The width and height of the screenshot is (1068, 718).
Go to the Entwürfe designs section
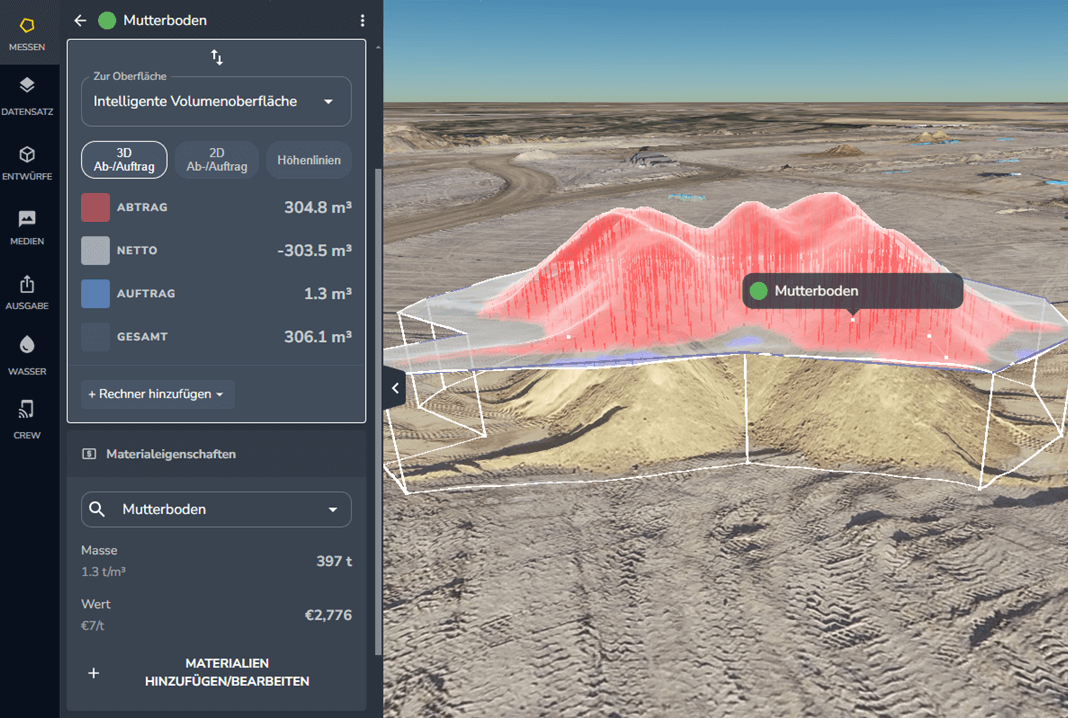pyautogui.click(x=27, y=162)
